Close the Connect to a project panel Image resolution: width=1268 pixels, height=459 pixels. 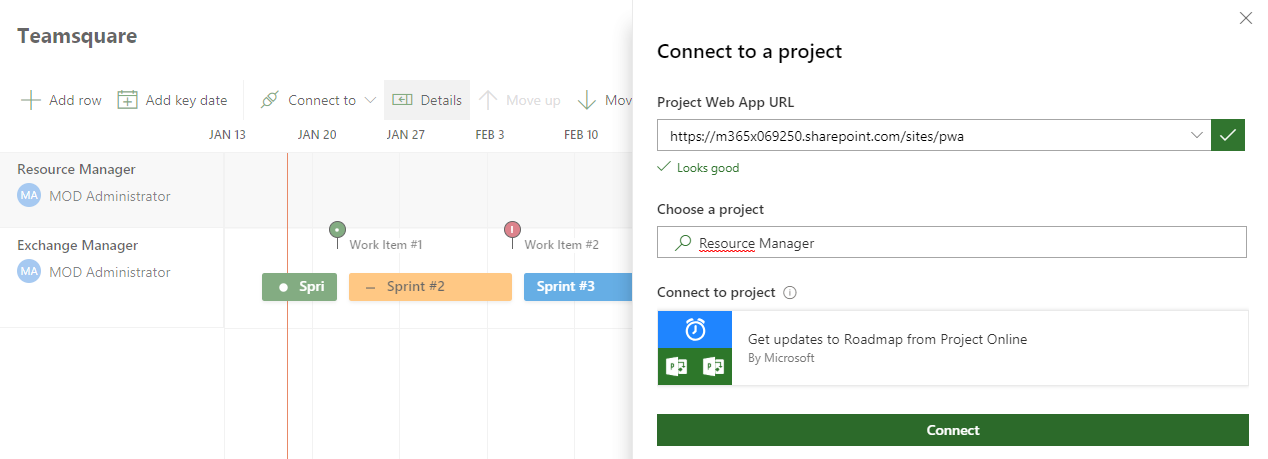1246,18
